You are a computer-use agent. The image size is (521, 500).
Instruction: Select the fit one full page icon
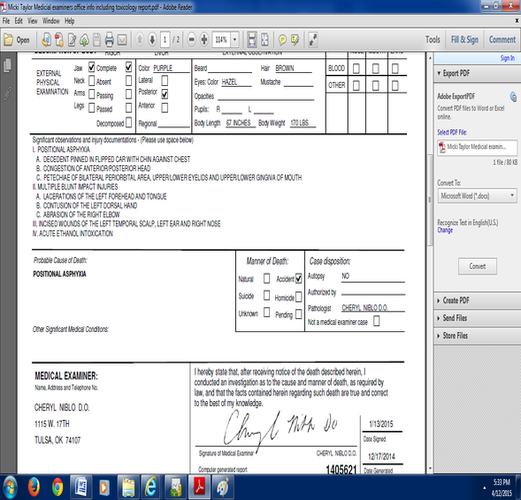[265, 40]
